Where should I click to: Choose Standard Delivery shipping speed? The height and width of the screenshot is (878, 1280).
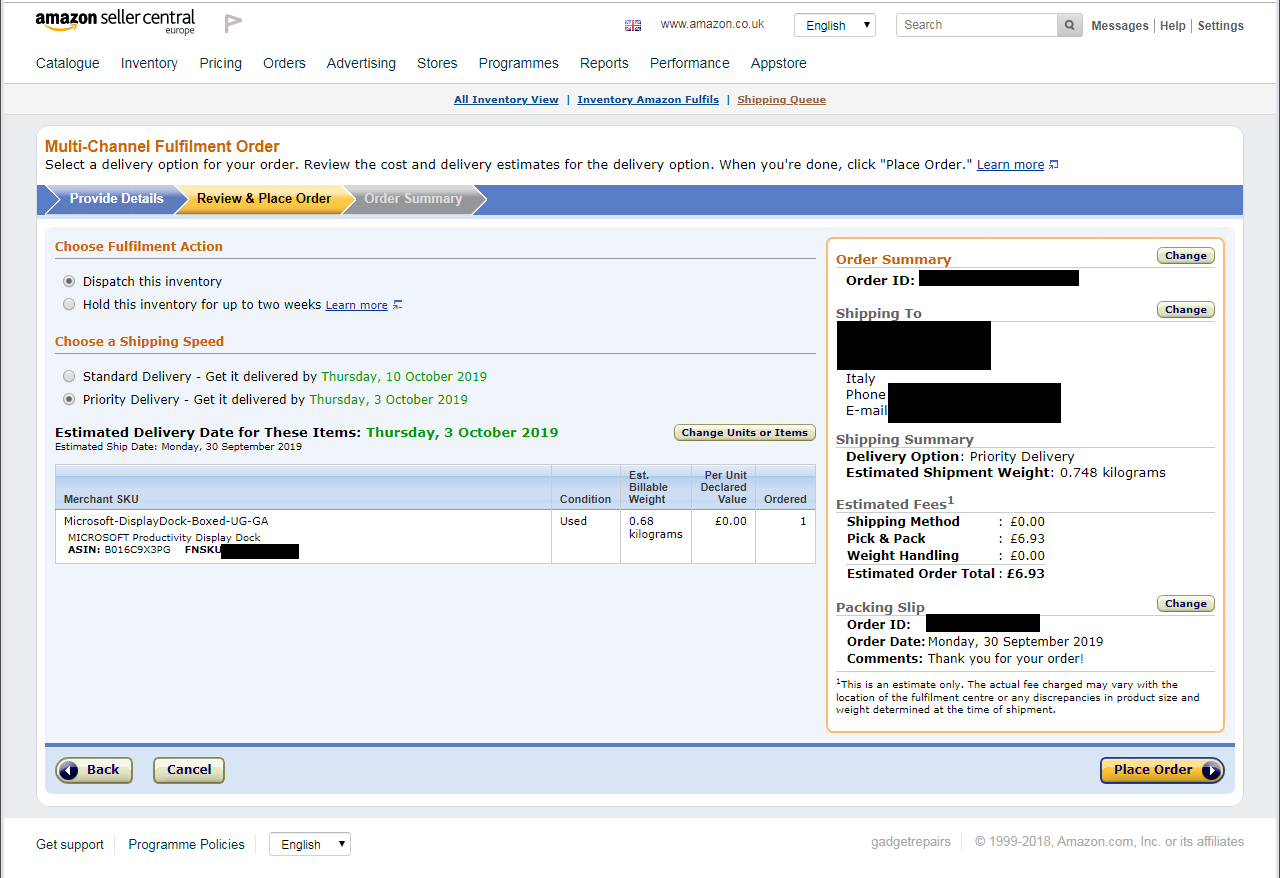[69, 377]
